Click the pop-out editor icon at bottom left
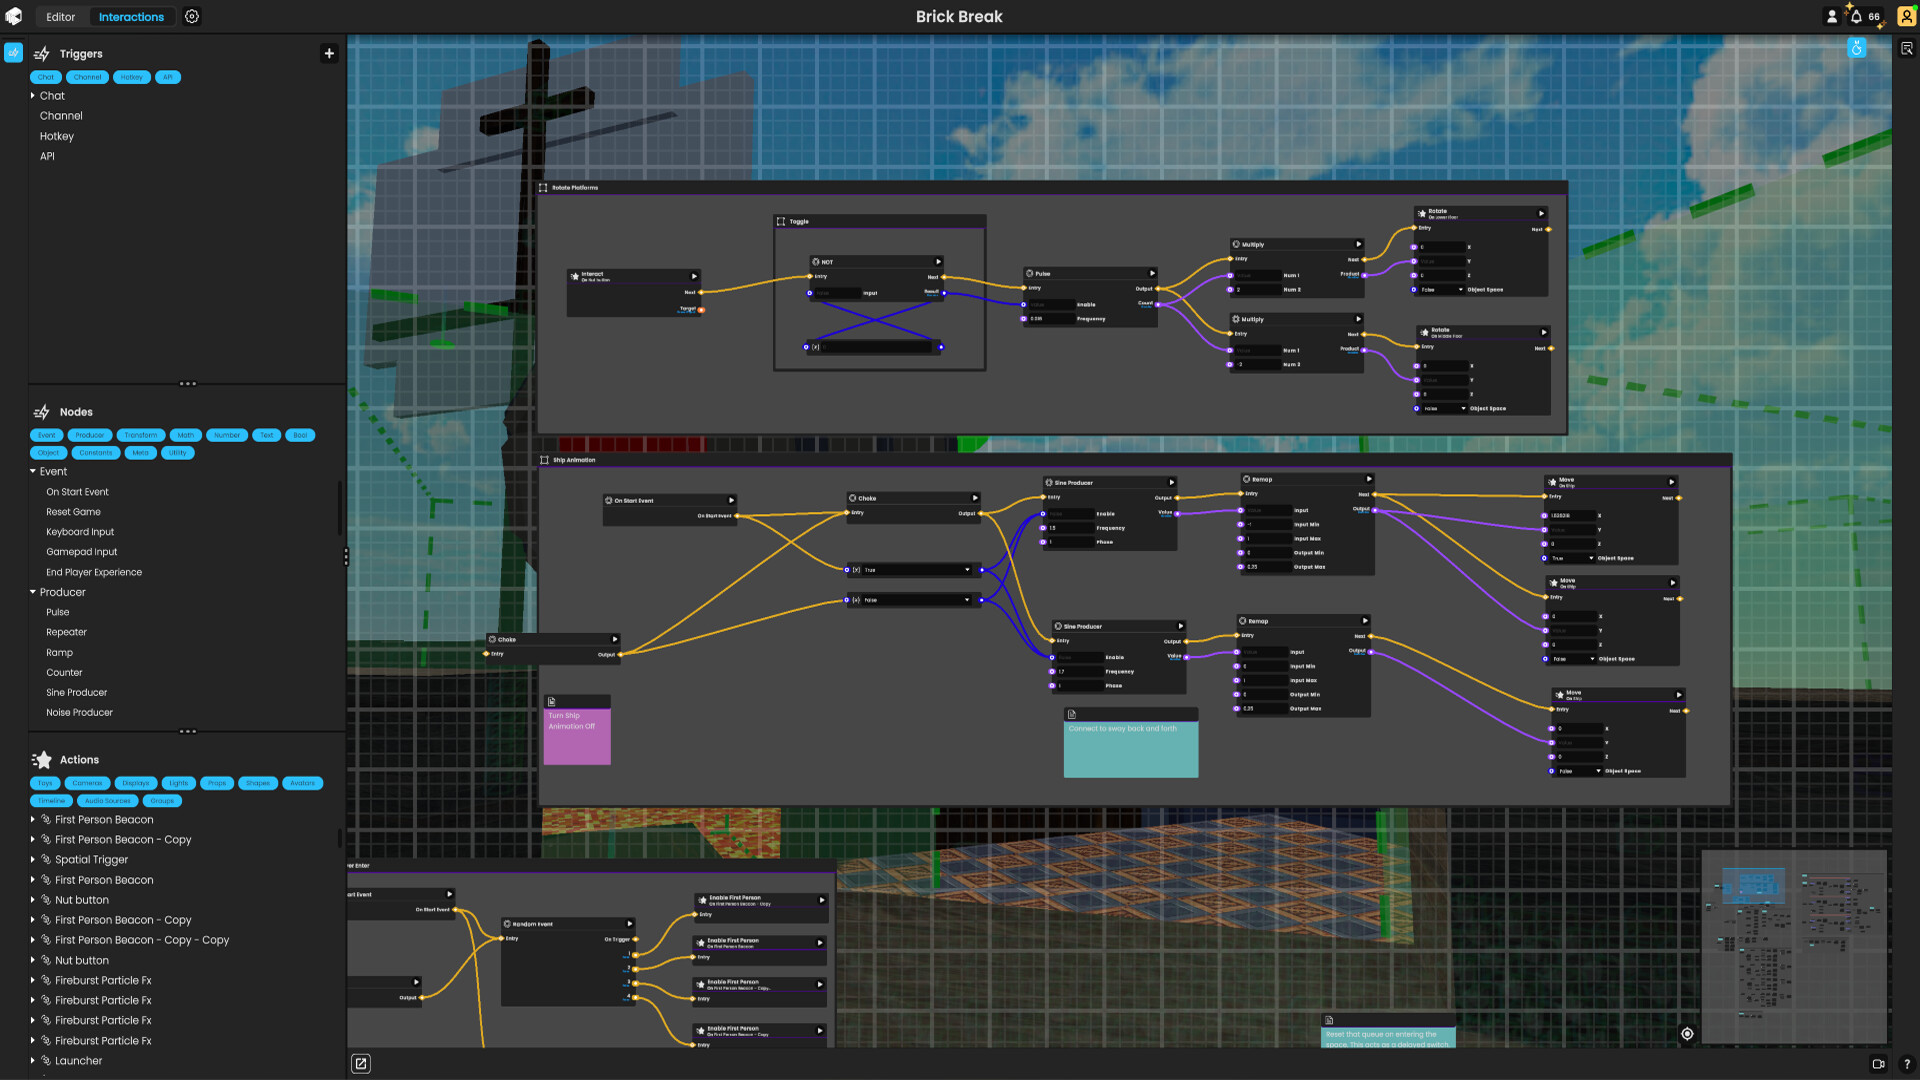Screen dimensions: 1920x1080 (x=361, y=1063)
